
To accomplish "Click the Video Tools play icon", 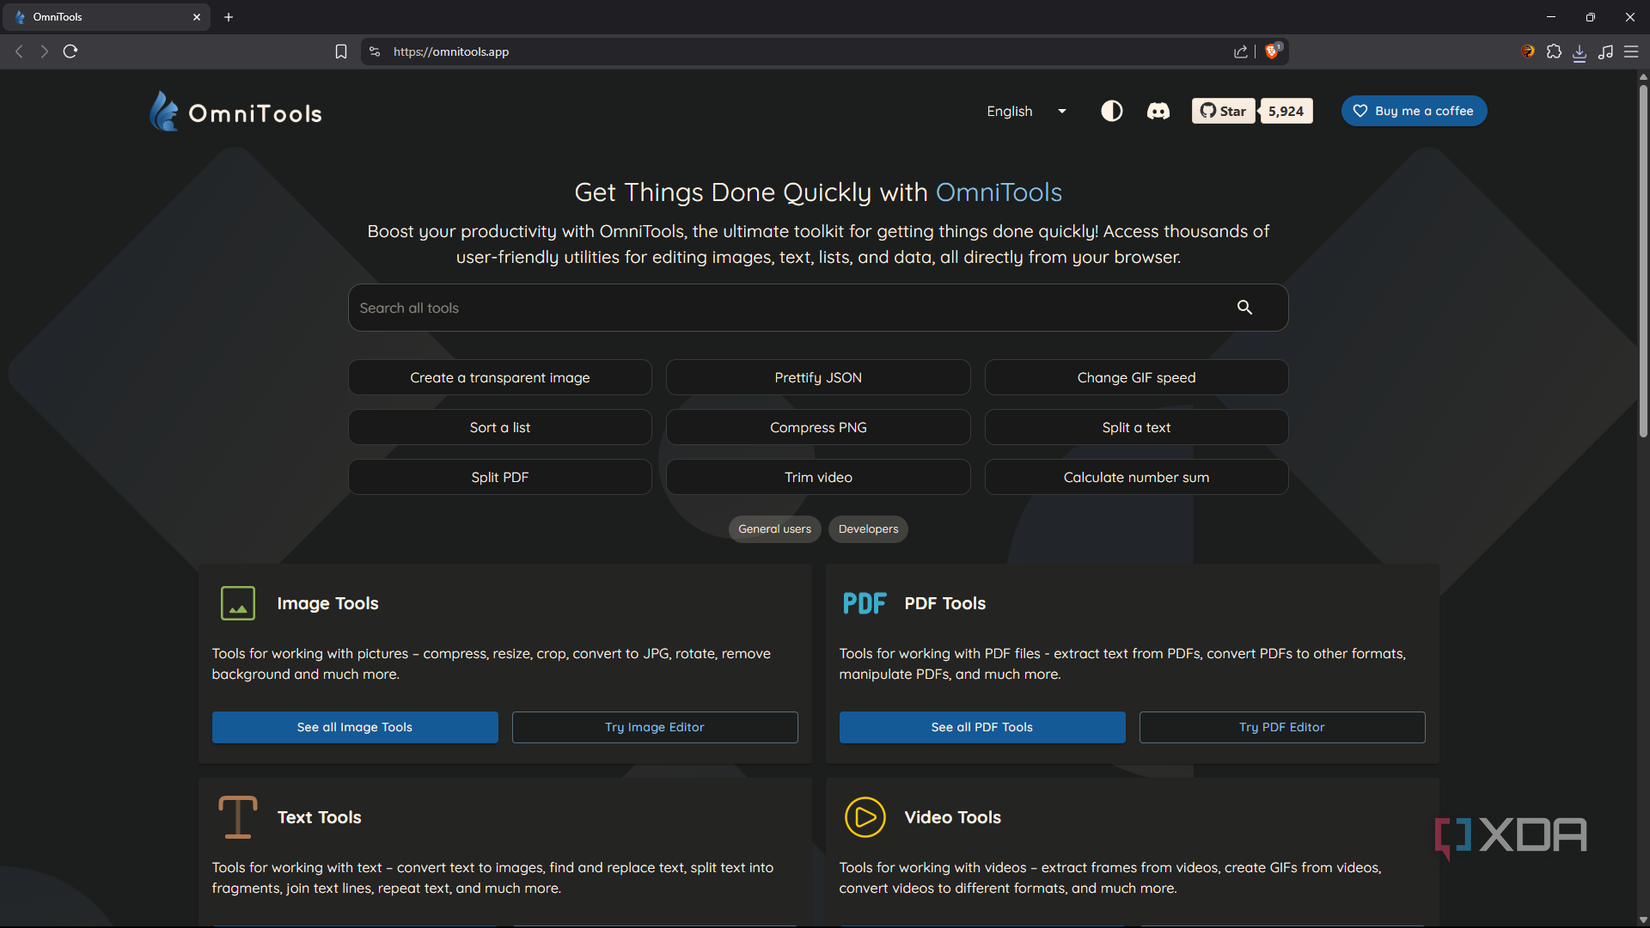I will click(x=865, y=817).
